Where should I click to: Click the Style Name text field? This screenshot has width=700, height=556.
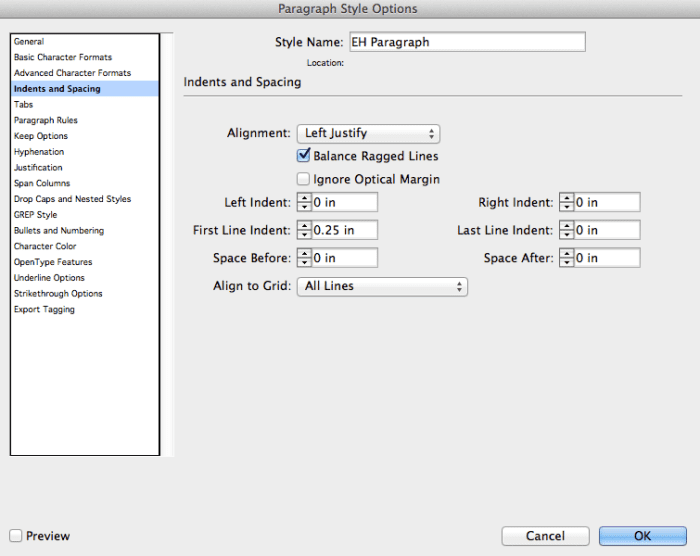coord(467,42)
